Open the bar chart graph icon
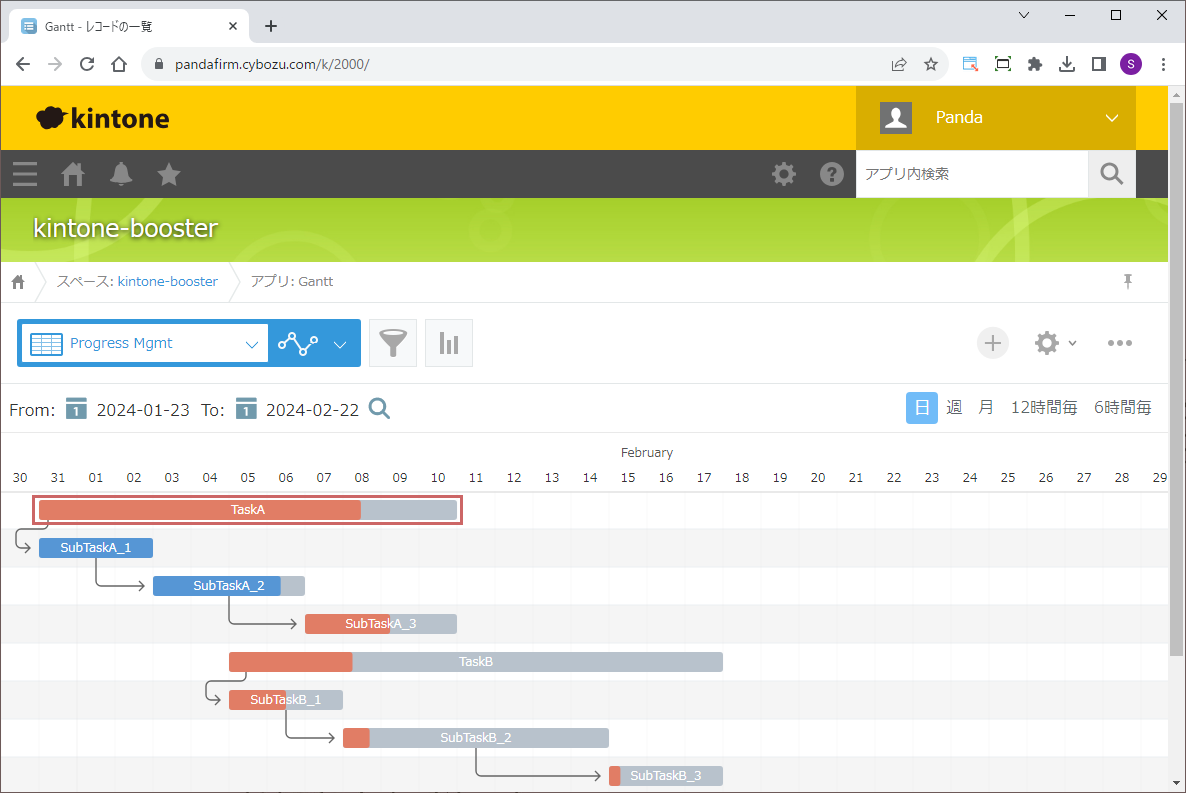 coord(449,343)
